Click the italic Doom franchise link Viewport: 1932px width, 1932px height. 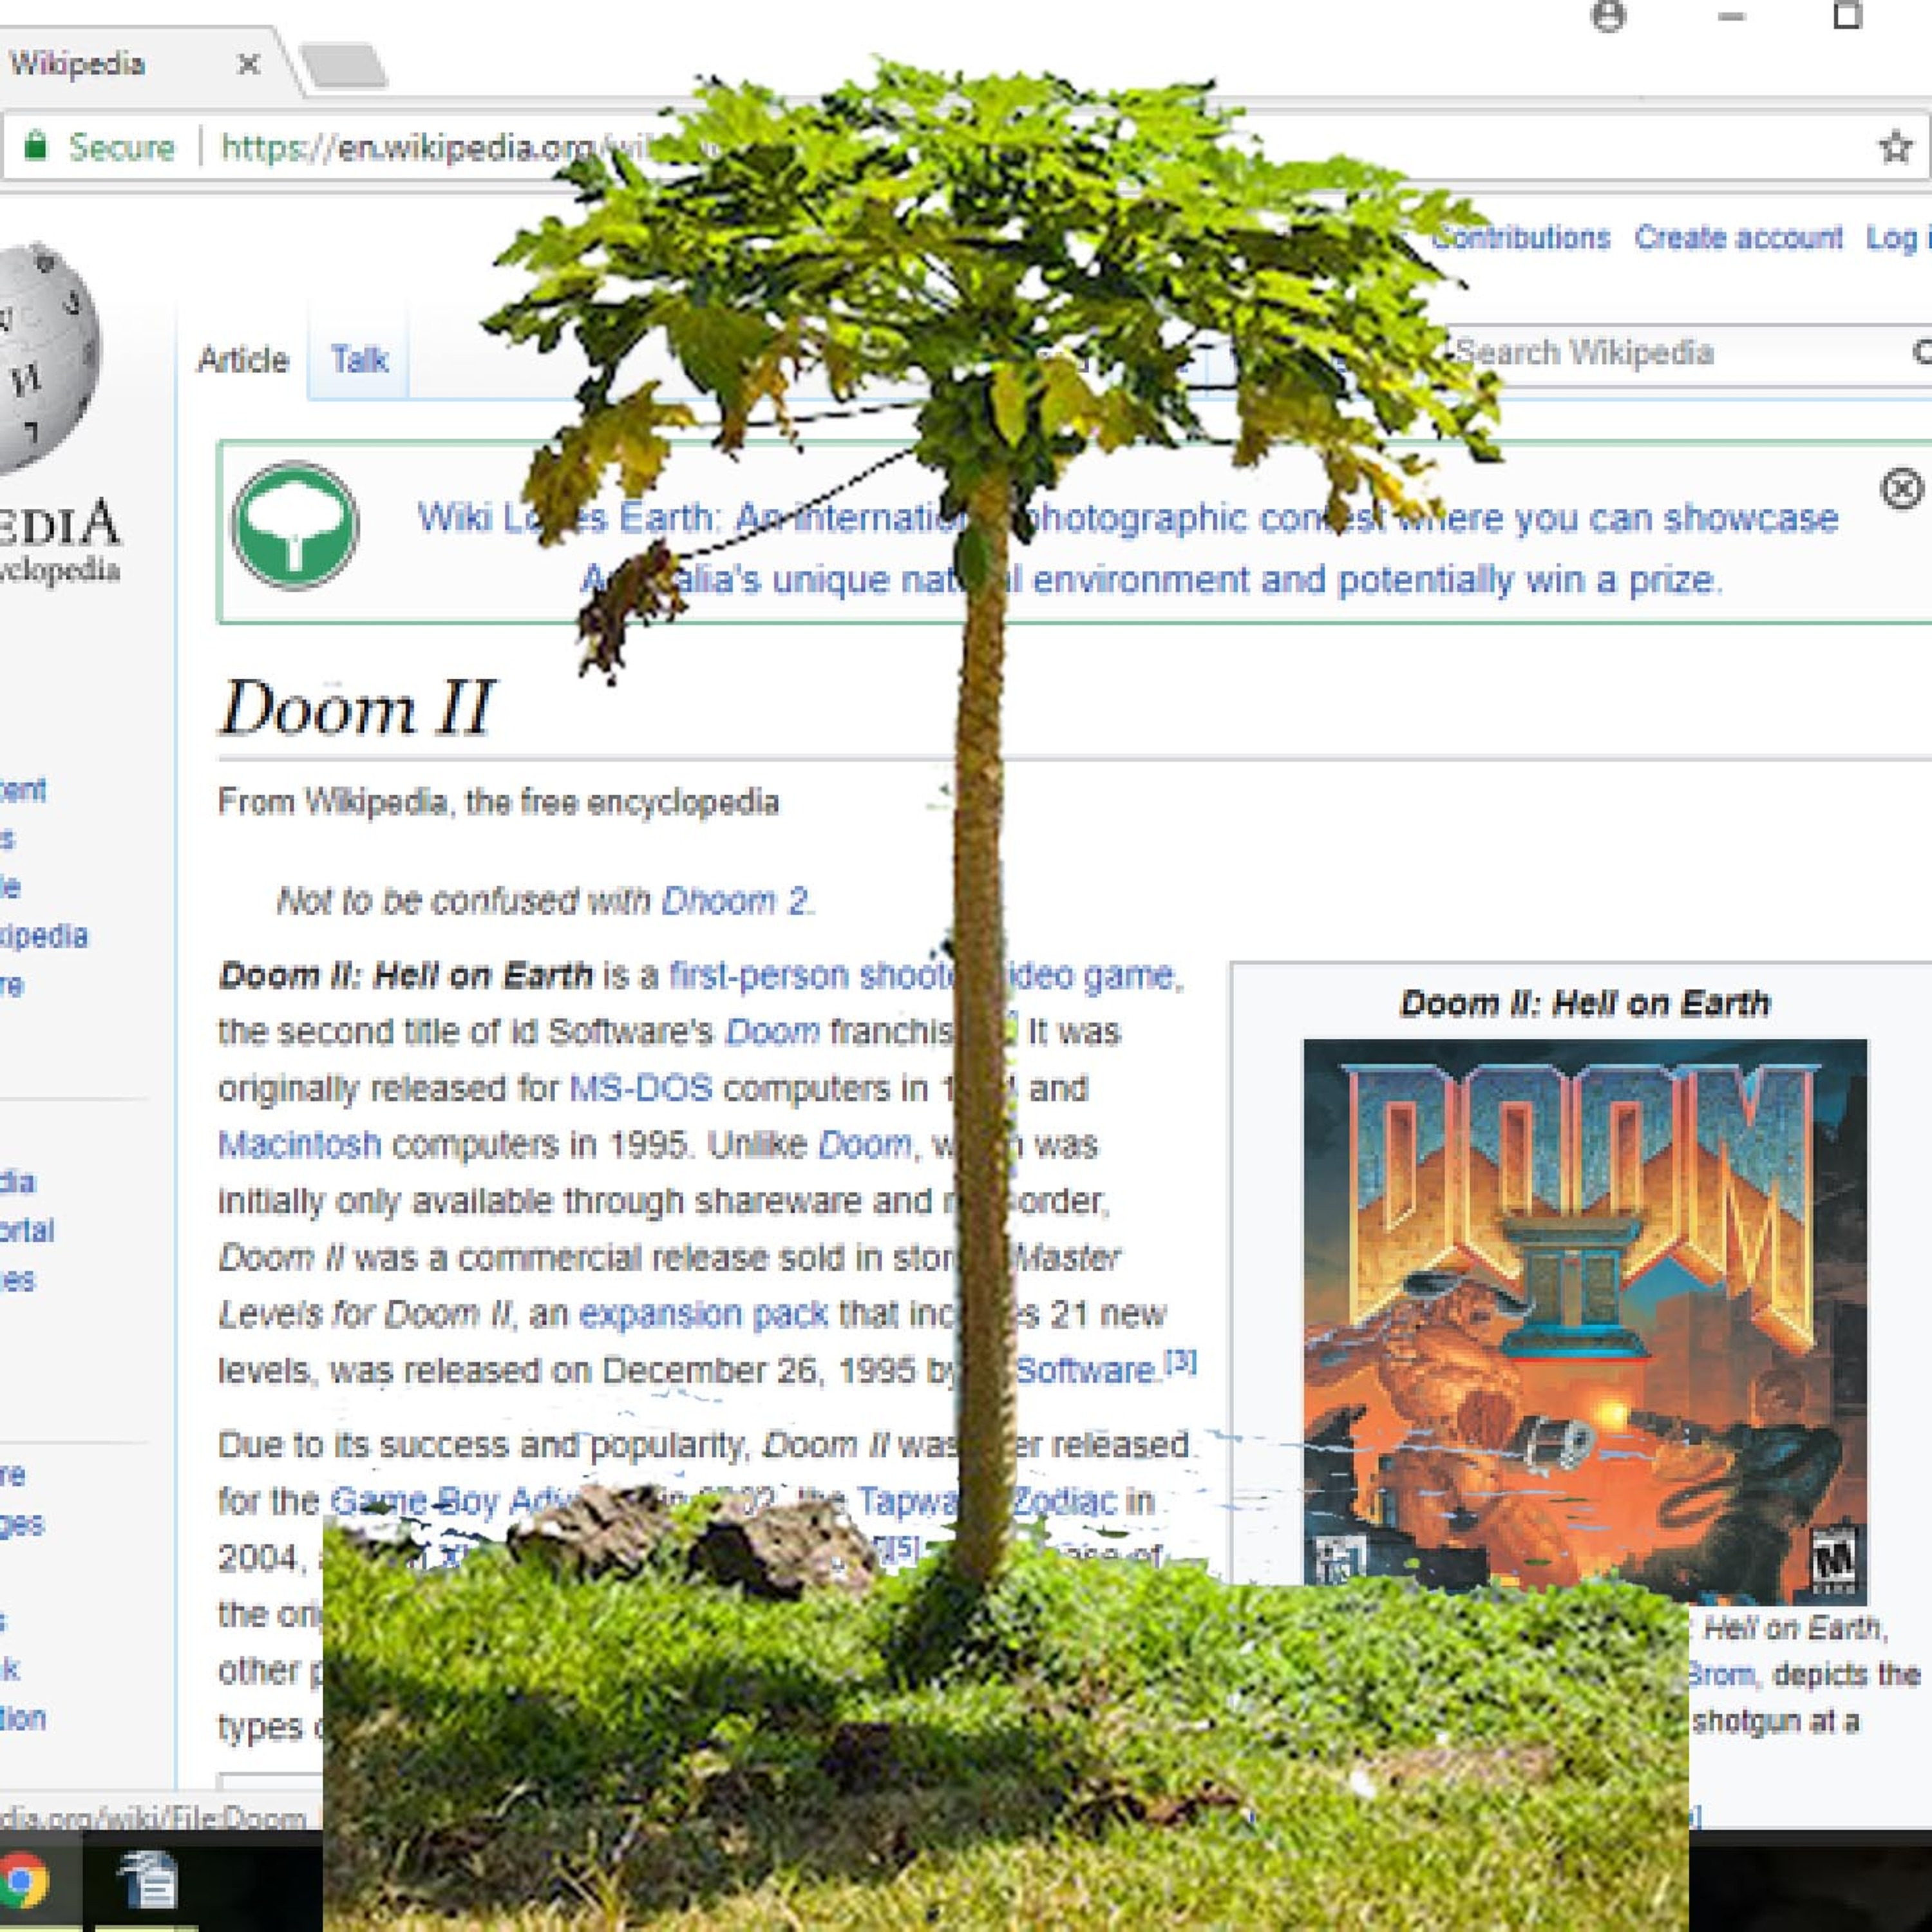772,1031
